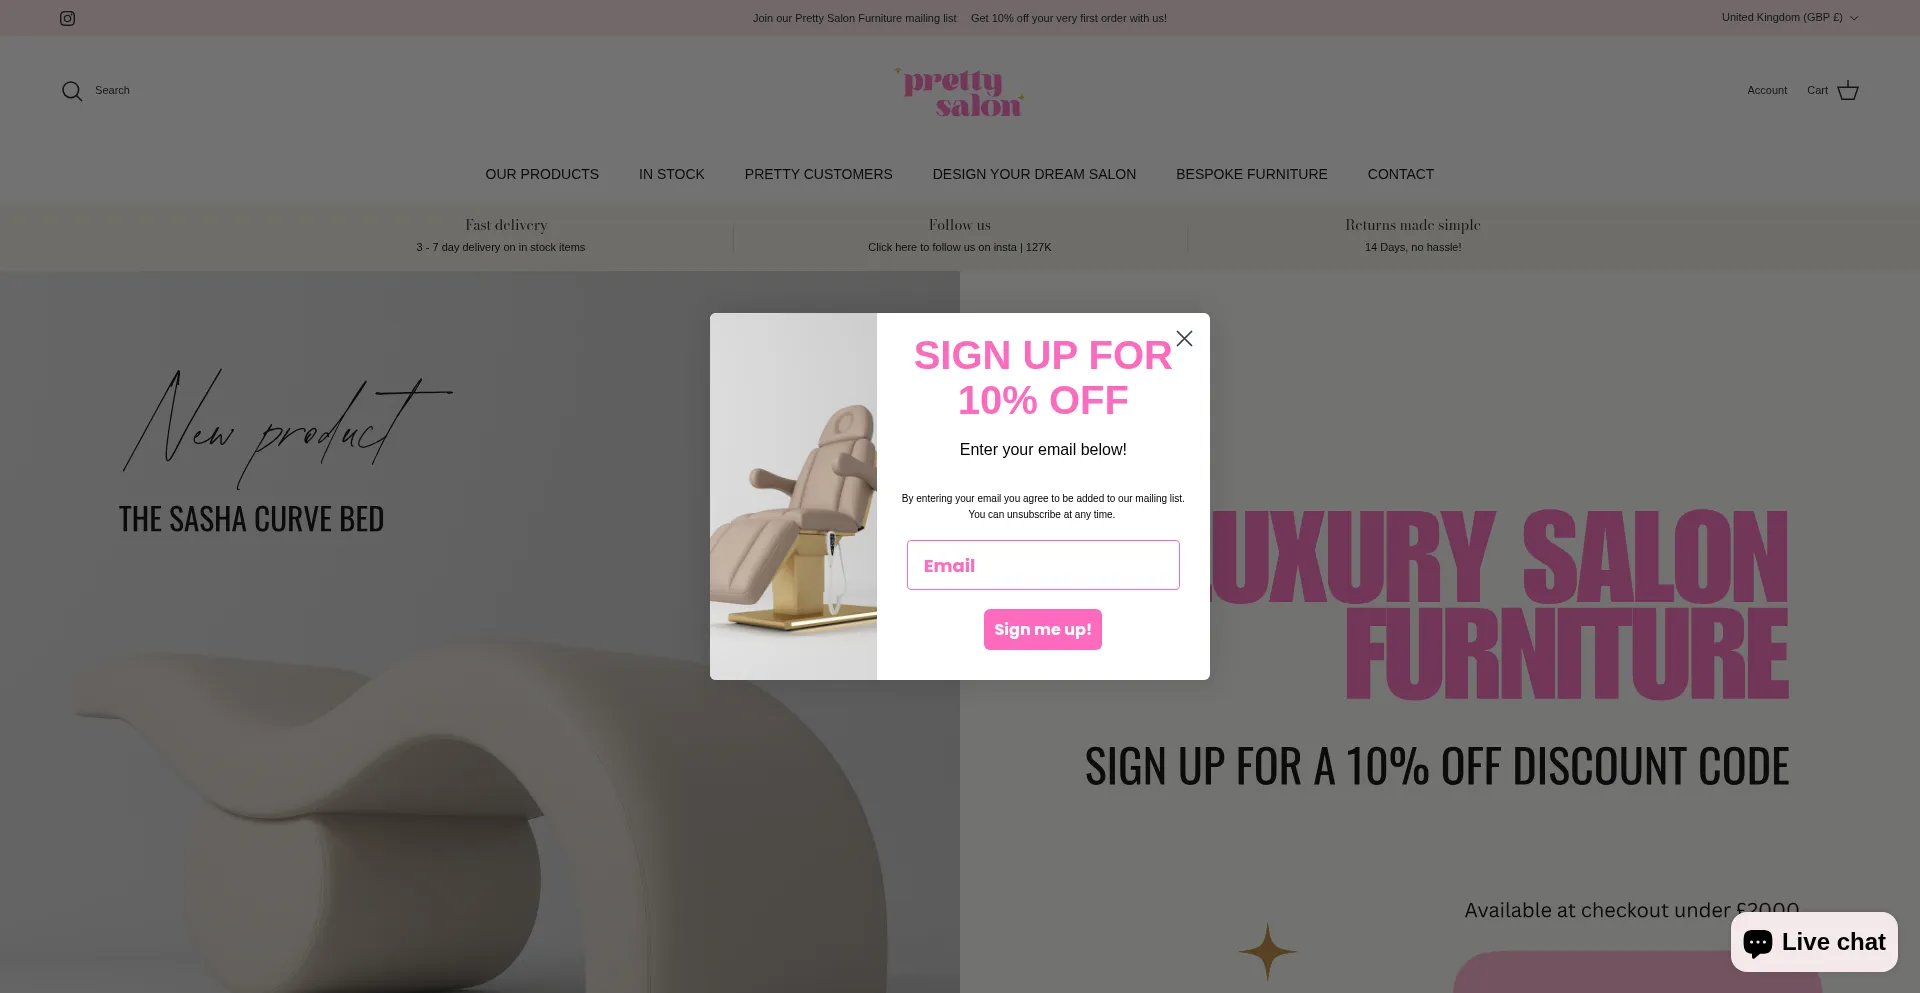Click the Pretty Salon logo

(960, 93)
